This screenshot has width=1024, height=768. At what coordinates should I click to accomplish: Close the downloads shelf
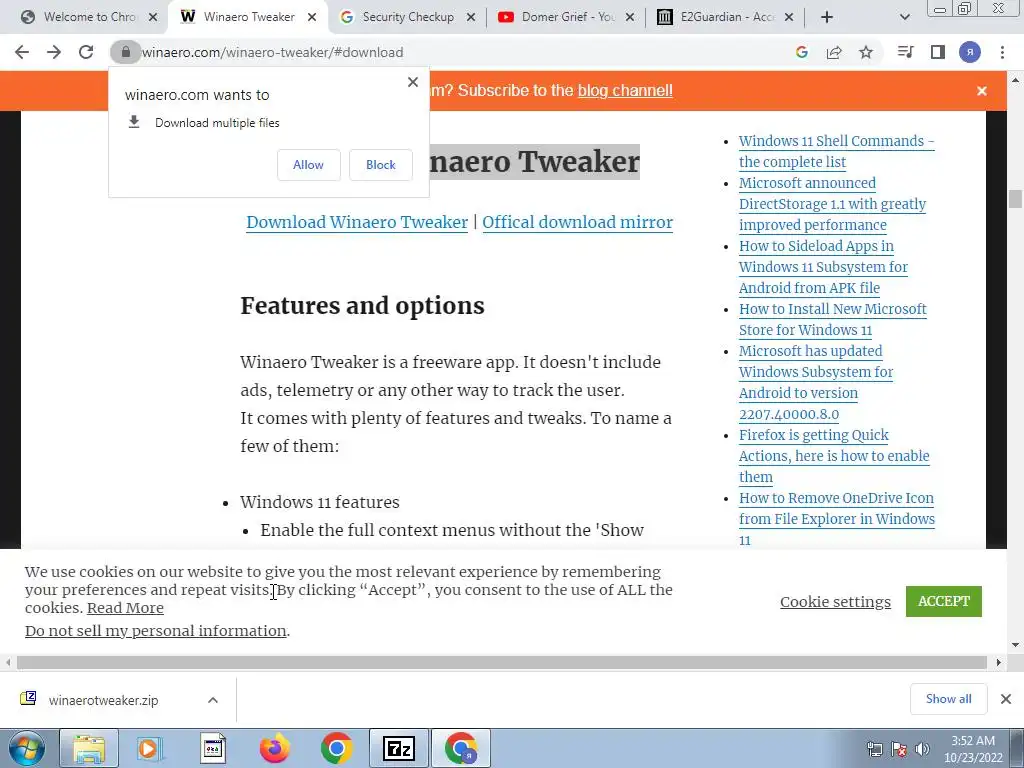(x=1006, y=699)
